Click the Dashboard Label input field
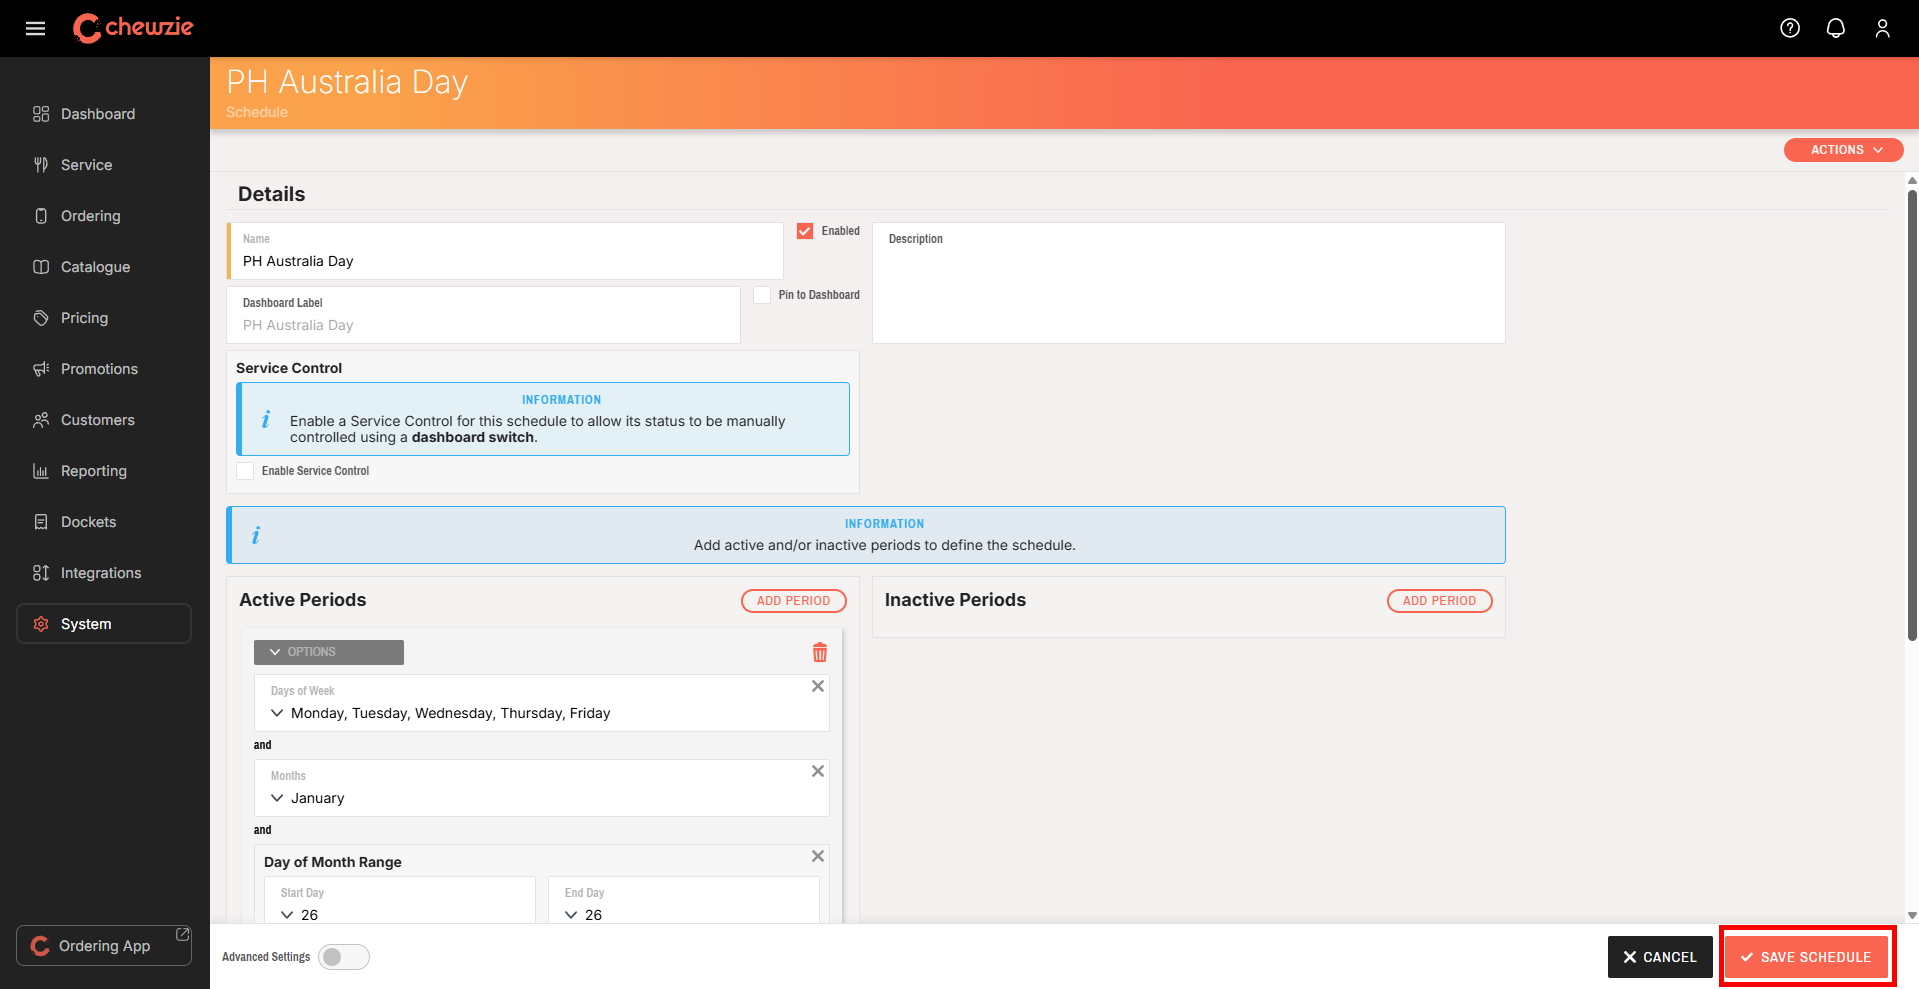Viewport: 1919px width, 989px height. pos(484,315)
